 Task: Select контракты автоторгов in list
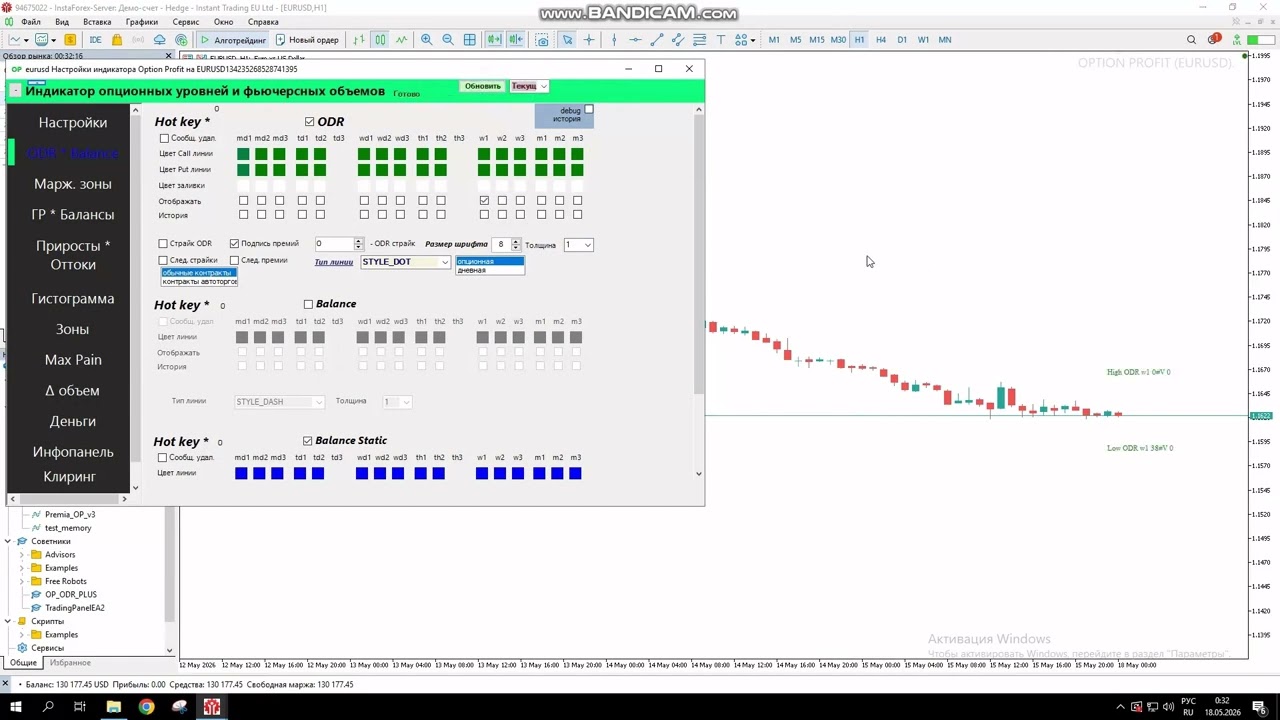point(200,282)
